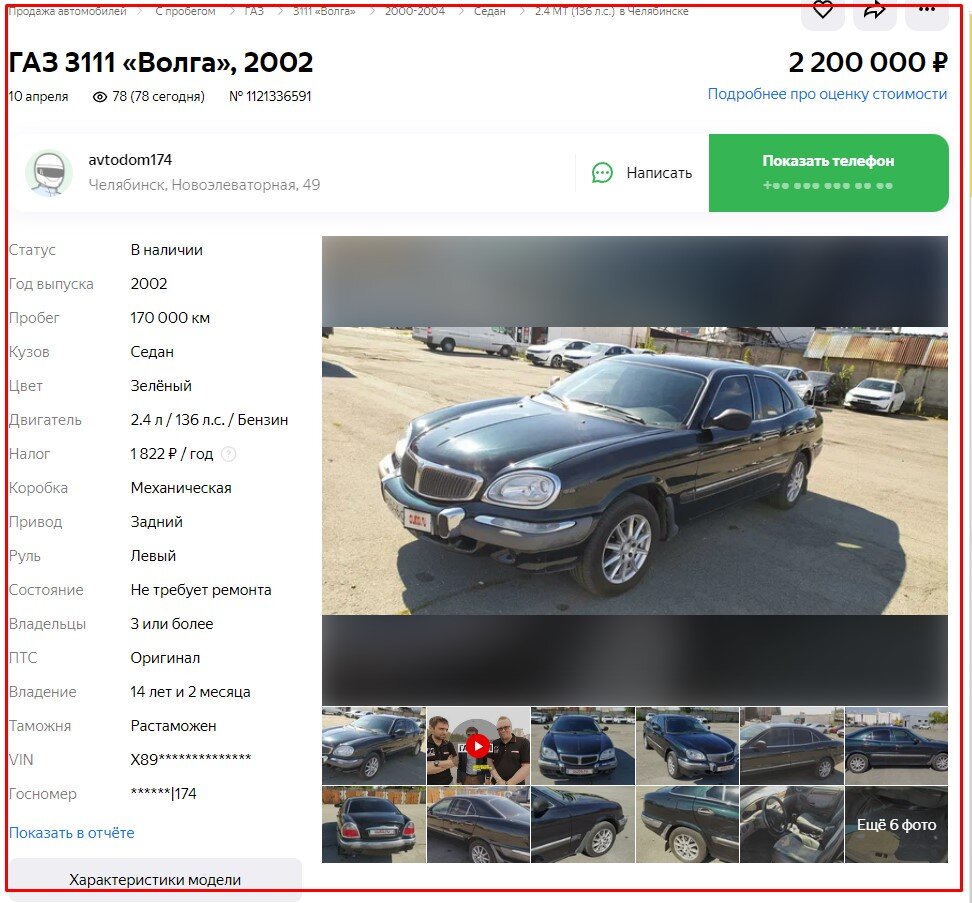This screenshot has height=903, width=972.
Task: Open Характеристики модели button
Action: coord(155,879)
